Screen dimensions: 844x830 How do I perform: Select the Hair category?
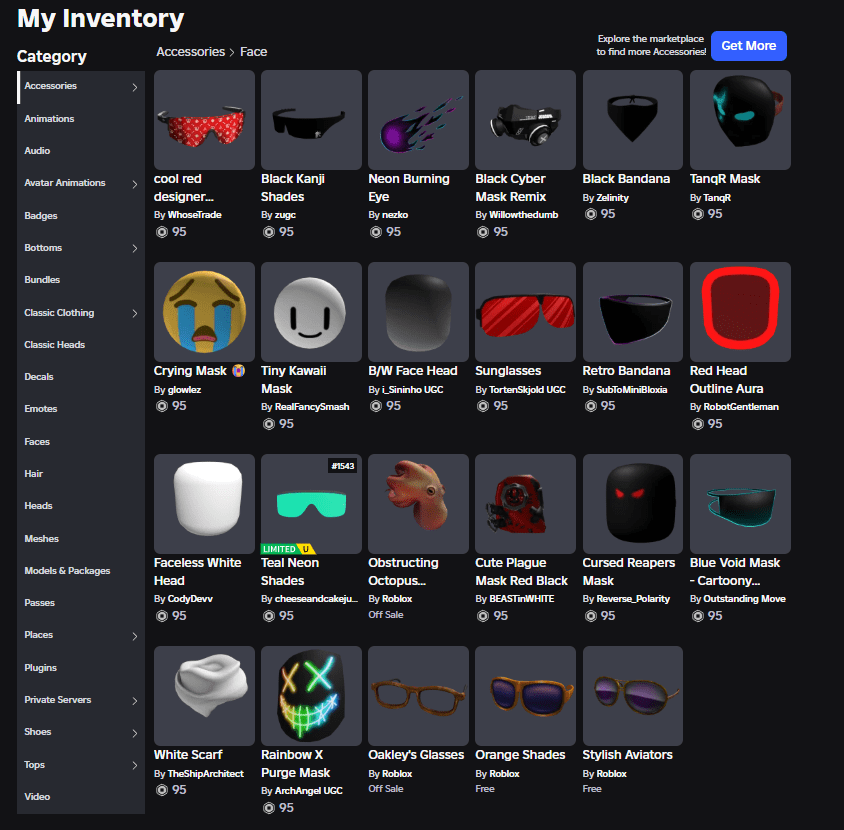33,473
